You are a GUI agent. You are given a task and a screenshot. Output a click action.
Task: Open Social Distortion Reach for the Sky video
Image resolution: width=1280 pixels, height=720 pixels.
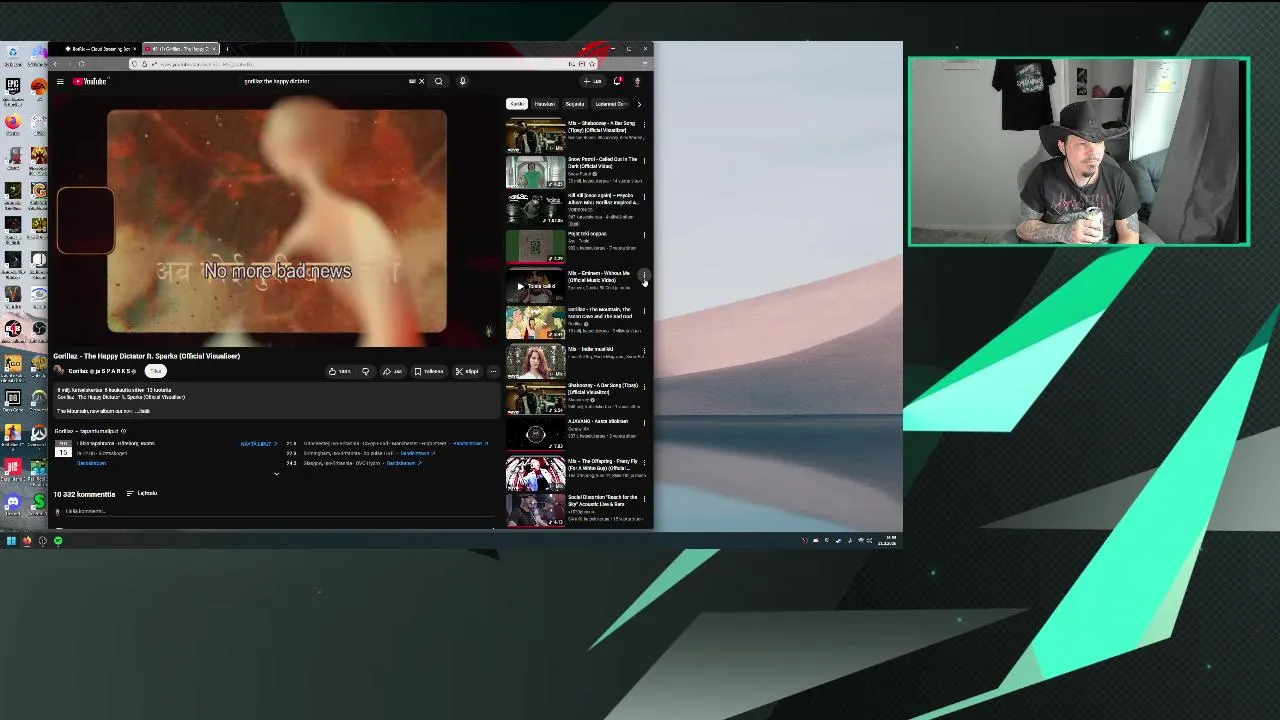click(x=535, y=510)
